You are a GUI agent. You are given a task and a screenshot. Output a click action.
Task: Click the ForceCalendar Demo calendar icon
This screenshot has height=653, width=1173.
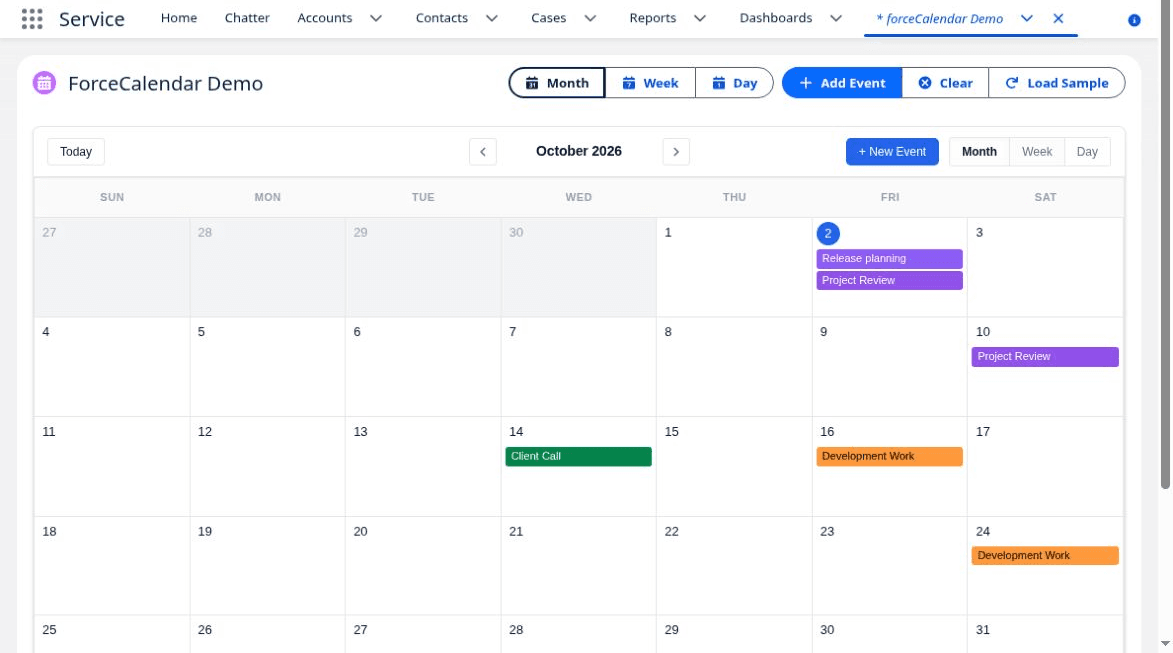[44, 83]
